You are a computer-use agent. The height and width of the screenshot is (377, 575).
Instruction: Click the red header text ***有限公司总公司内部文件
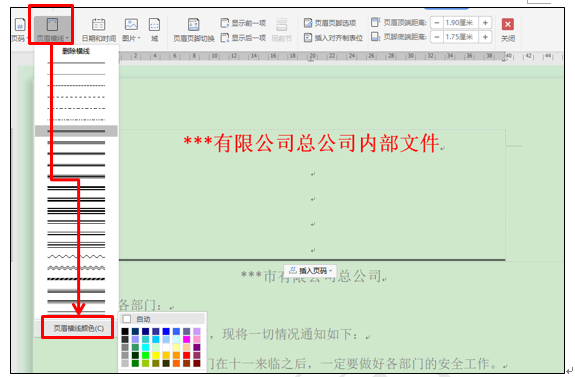point(312,143)
